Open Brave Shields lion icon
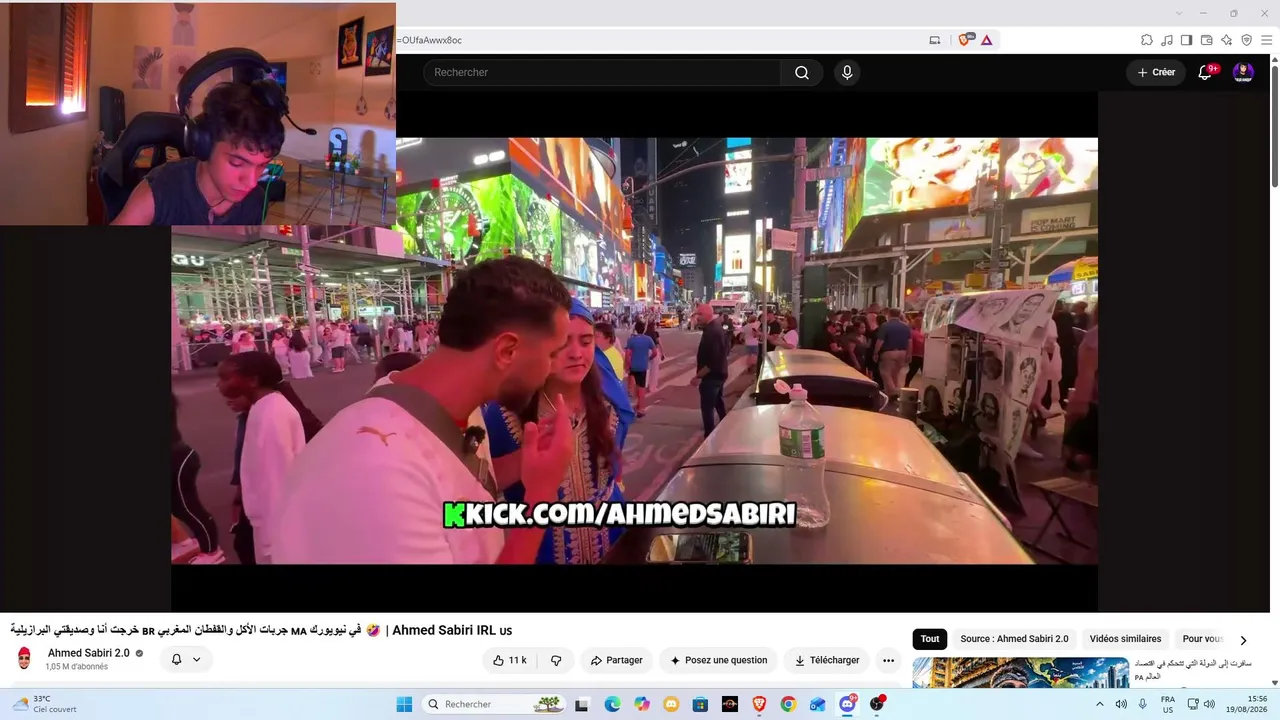Screen dimensions: 1280x720 [965, 40]
